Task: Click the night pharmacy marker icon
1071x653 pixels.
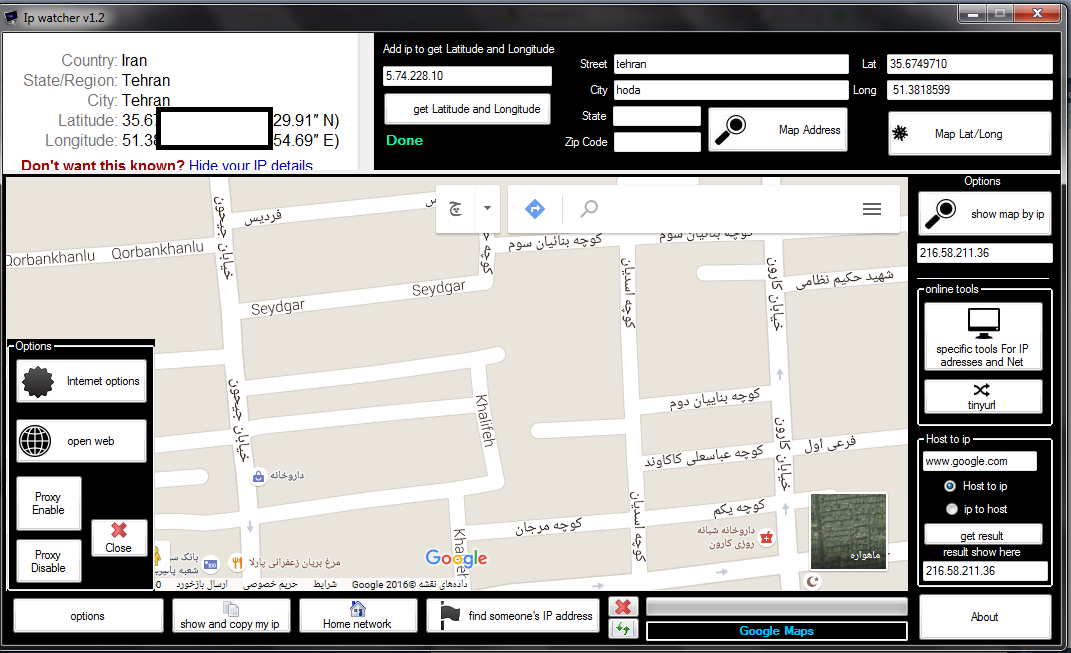Action: coord(767,537)
